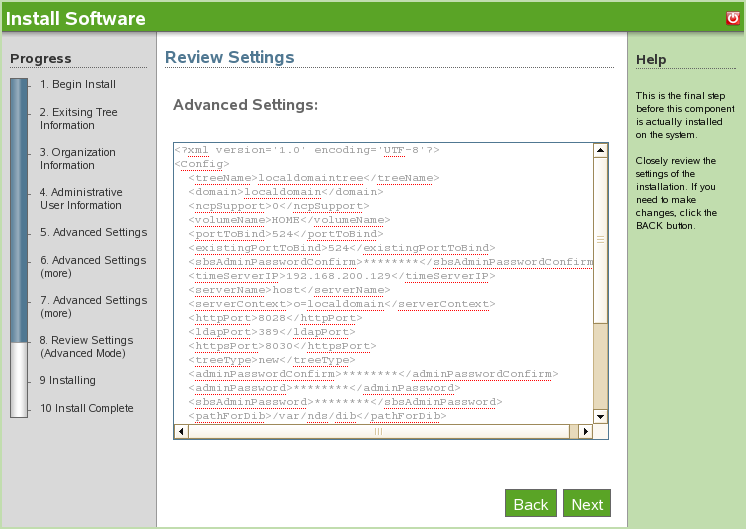Select step 8. Review Settings (Advanced Mode)
The width and height of the screenshot is (746, 529).
(x=86, y=346)
